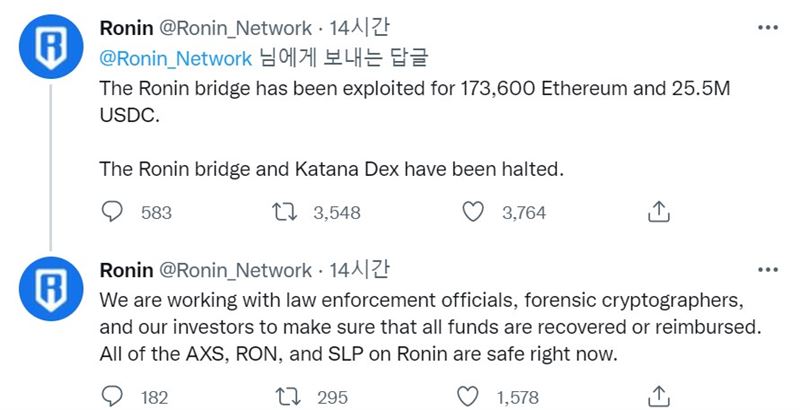Open more options on first tweet
800x410 pixels.
coord(768,28)
